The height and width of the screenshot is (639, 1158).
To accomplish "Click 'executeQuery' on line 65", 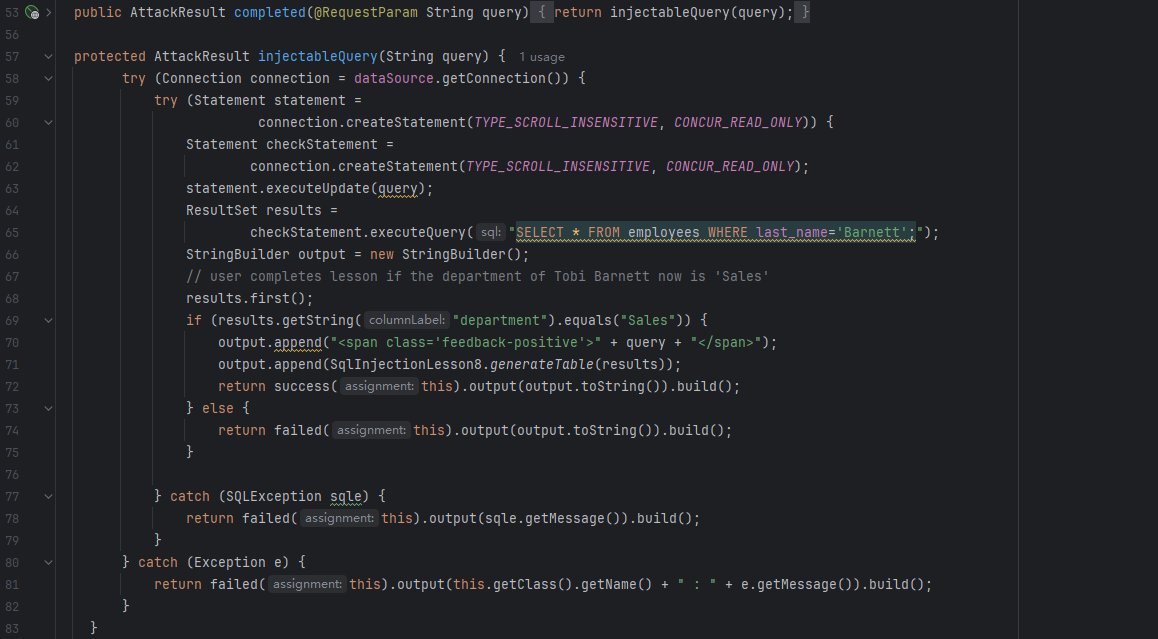I will [417, 233].
